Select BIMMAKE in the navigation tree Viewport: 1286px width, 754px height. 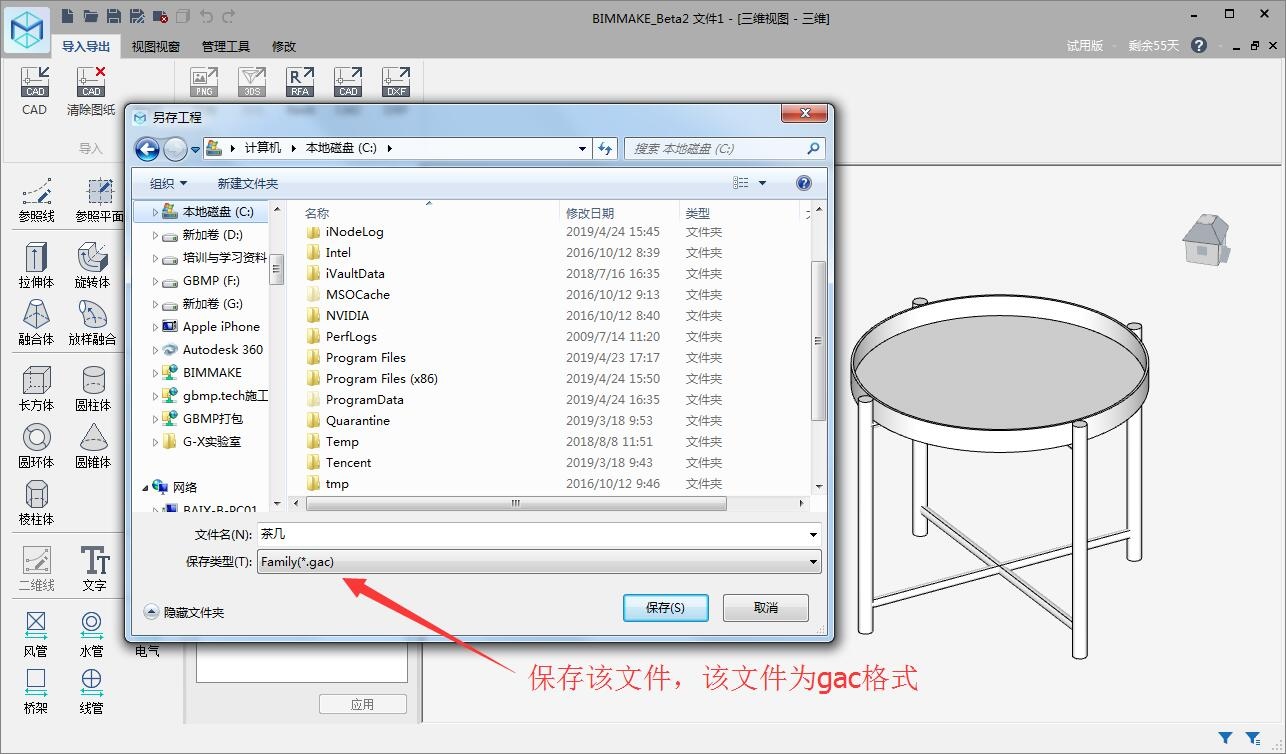point(212,373)
